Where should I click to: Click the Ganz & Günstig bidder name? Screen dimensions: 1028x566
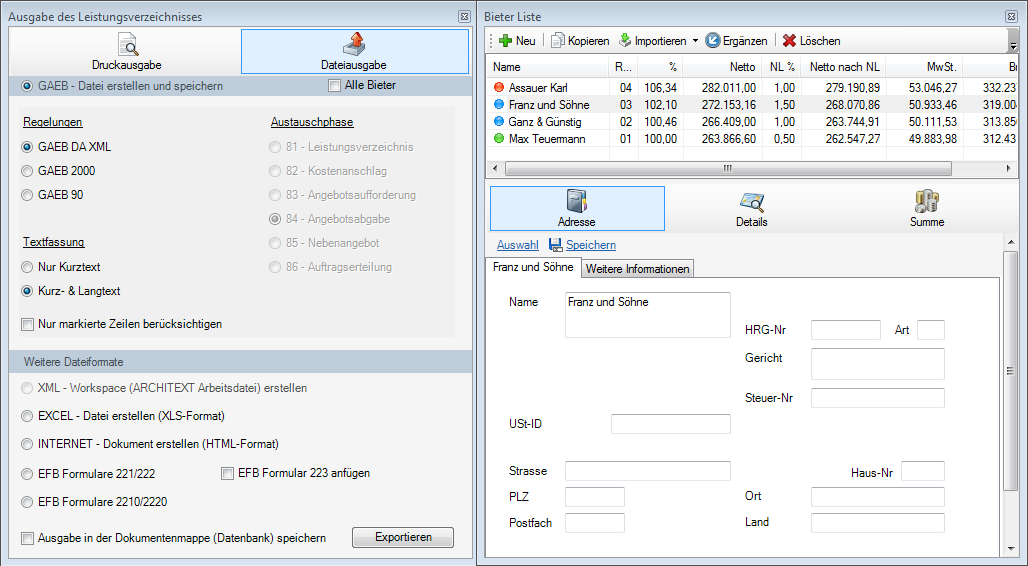click(545, 121)
